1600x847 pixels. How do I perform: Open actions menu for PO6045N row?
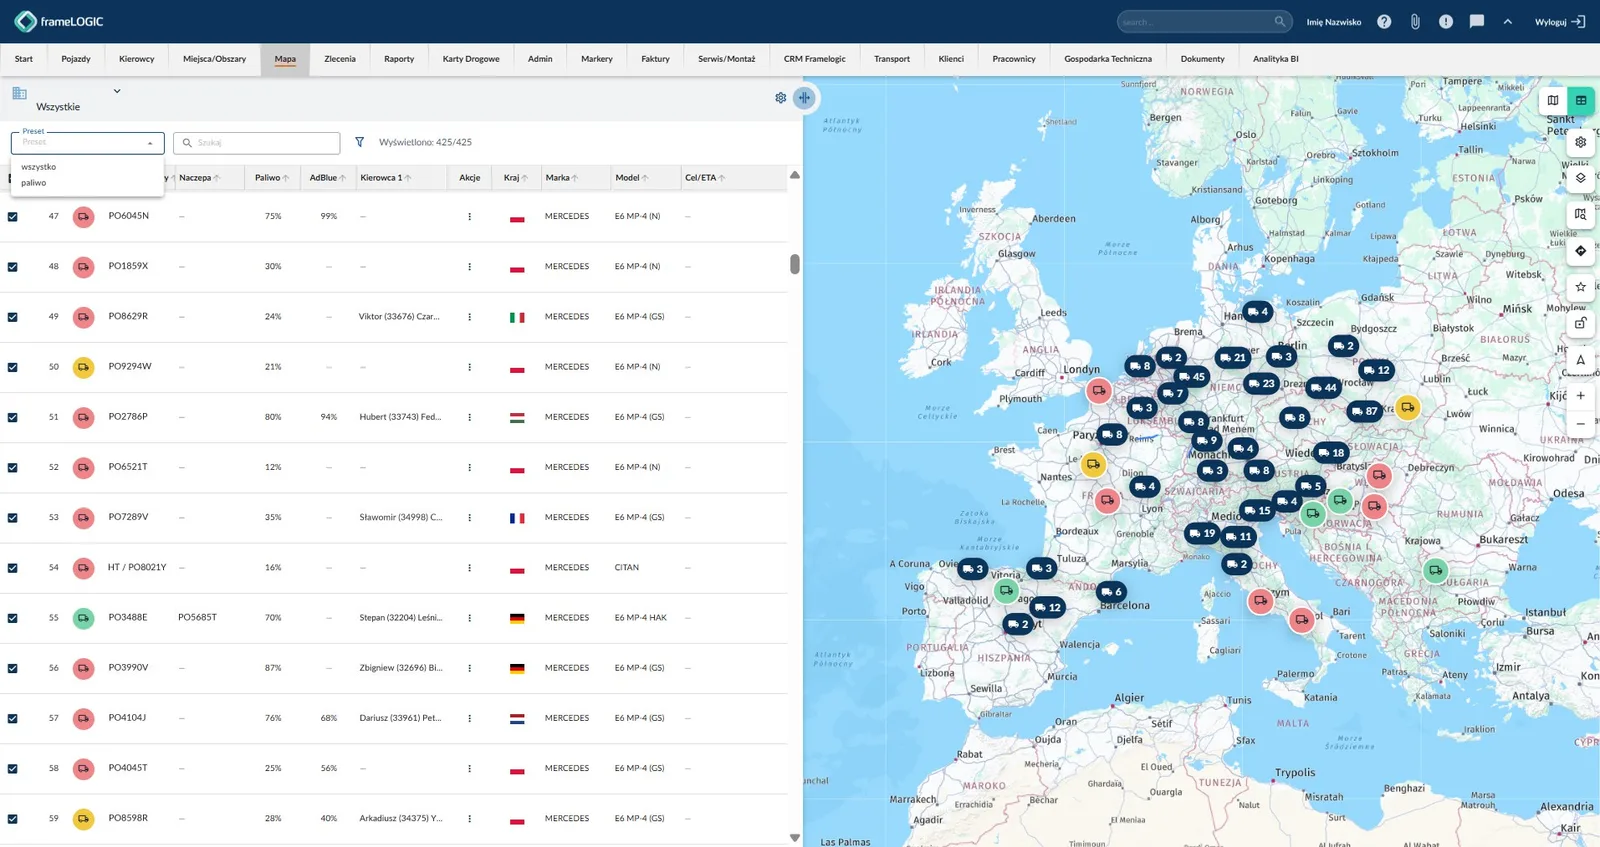click(x=469, y=216)
